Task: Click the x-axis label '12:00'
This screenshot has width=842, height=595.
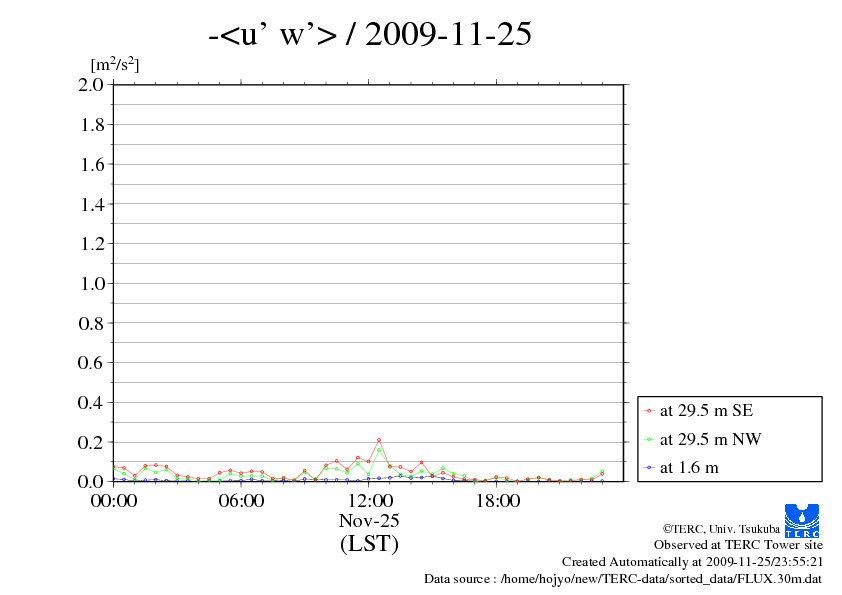Action: (x=370, y=501)
